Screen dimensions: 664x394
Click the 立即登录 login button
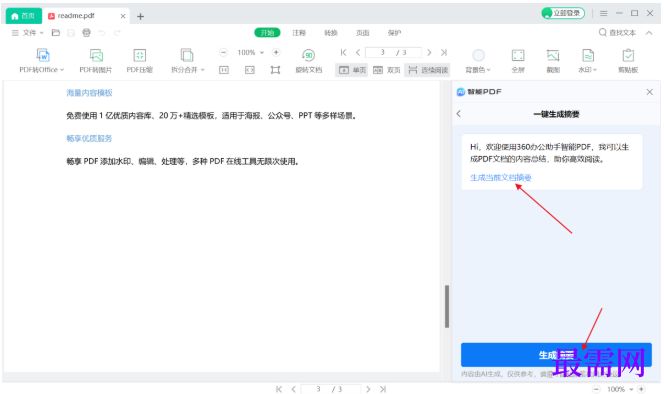coord(563,14)
